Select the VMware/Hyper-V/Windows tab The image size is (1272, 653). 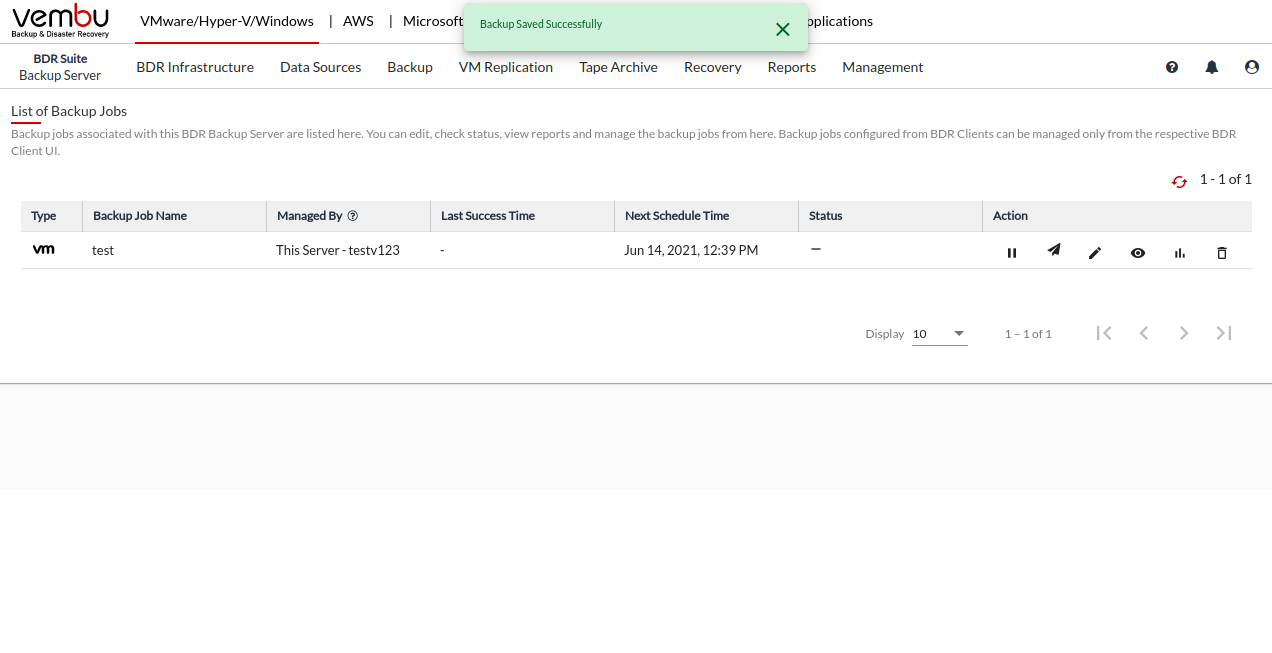click(x=227, y=21)
